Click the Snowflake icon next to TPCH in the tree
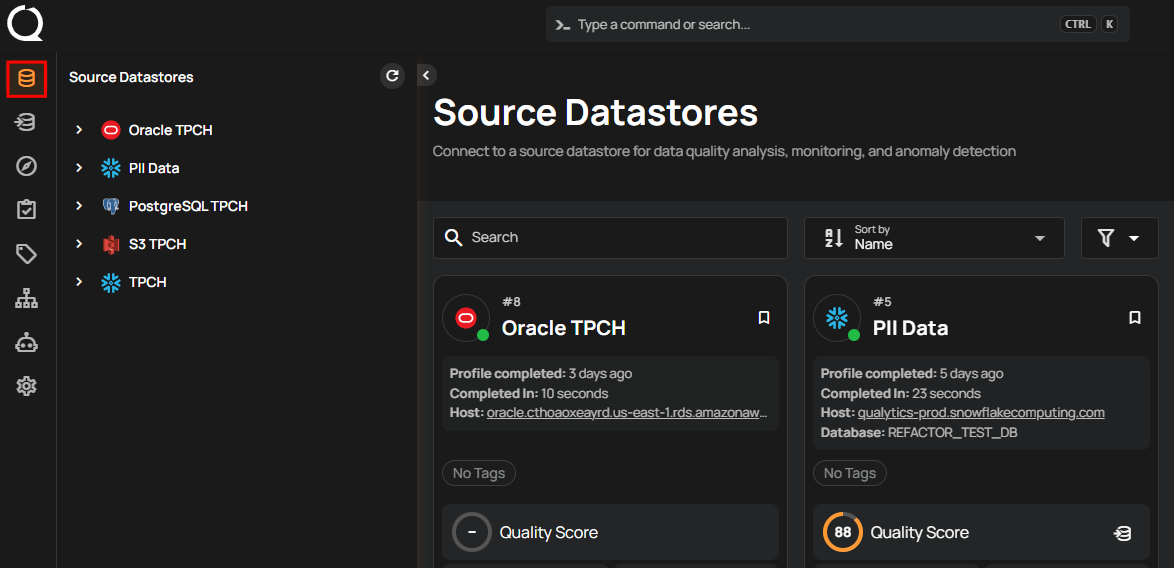 pyautogui.click(x=111, y=282)
